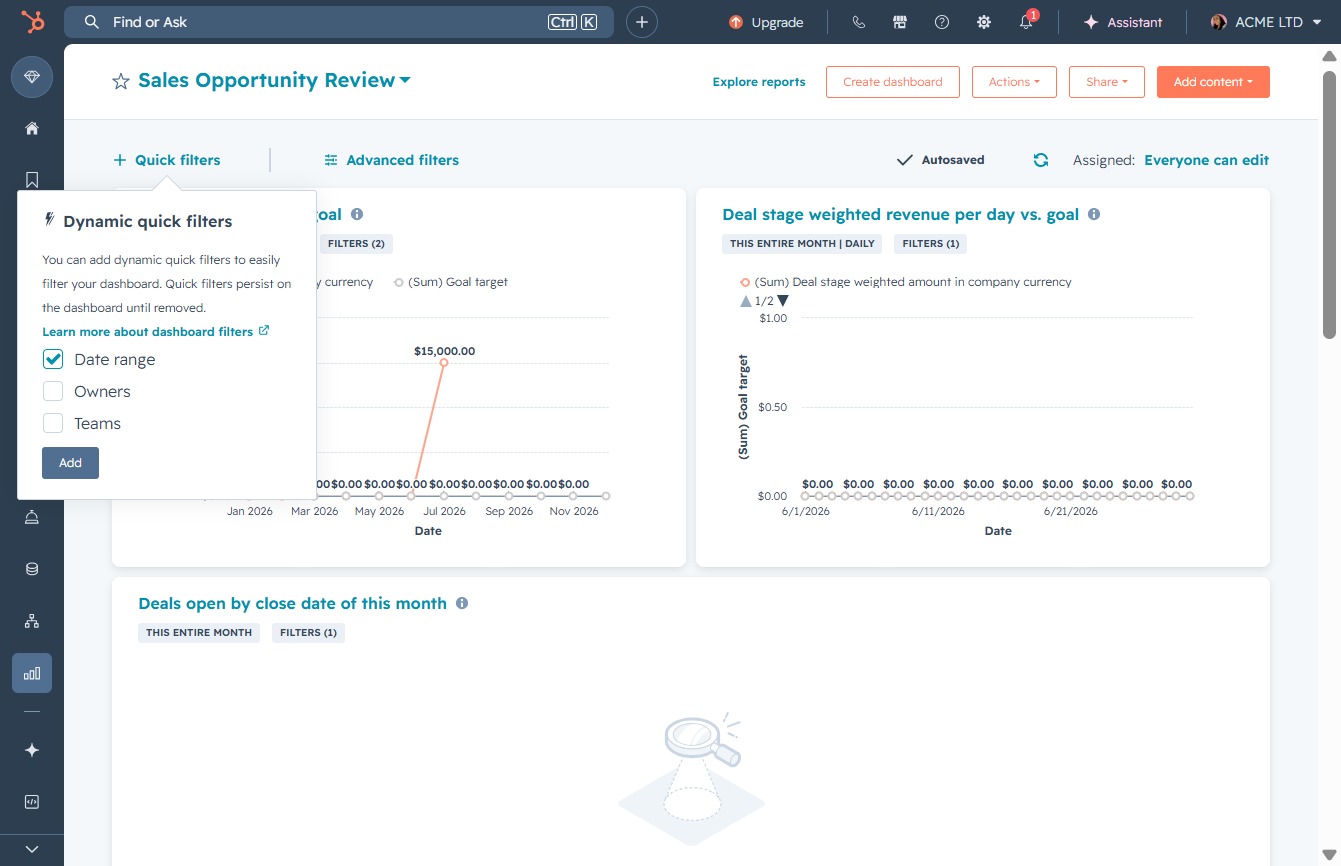Open the database stack icon in sidebar

tap(32, 569)
